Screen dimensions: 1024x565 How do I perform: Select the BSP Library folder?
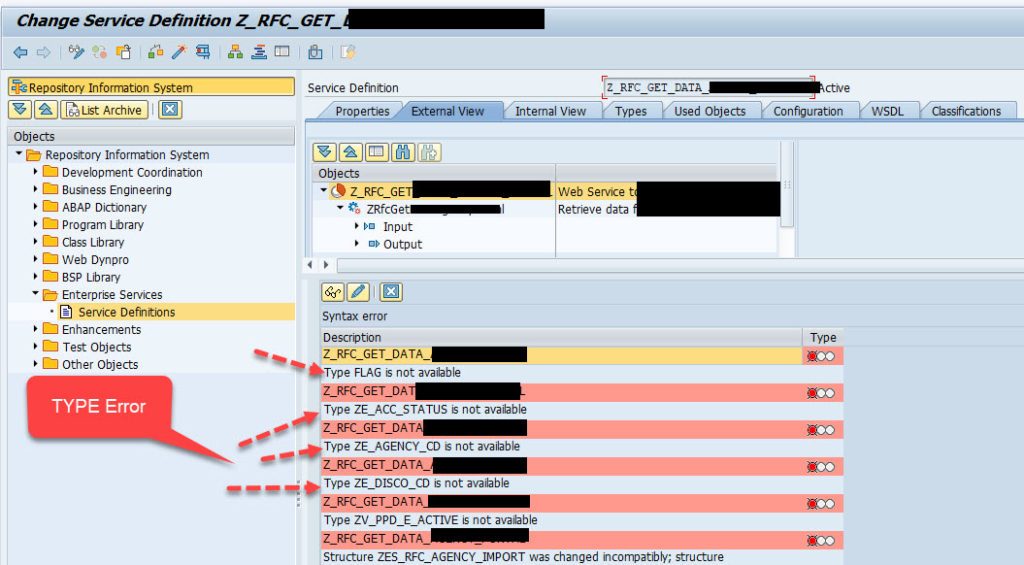(91, 277)
